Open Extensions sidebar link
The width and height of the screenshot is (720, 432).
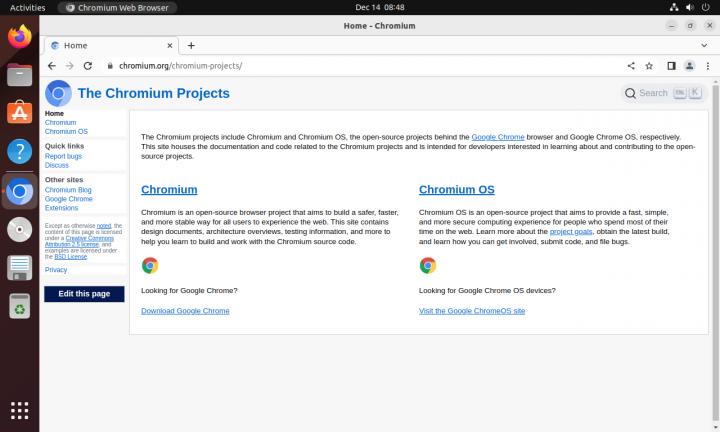click(x=62, y=208)
